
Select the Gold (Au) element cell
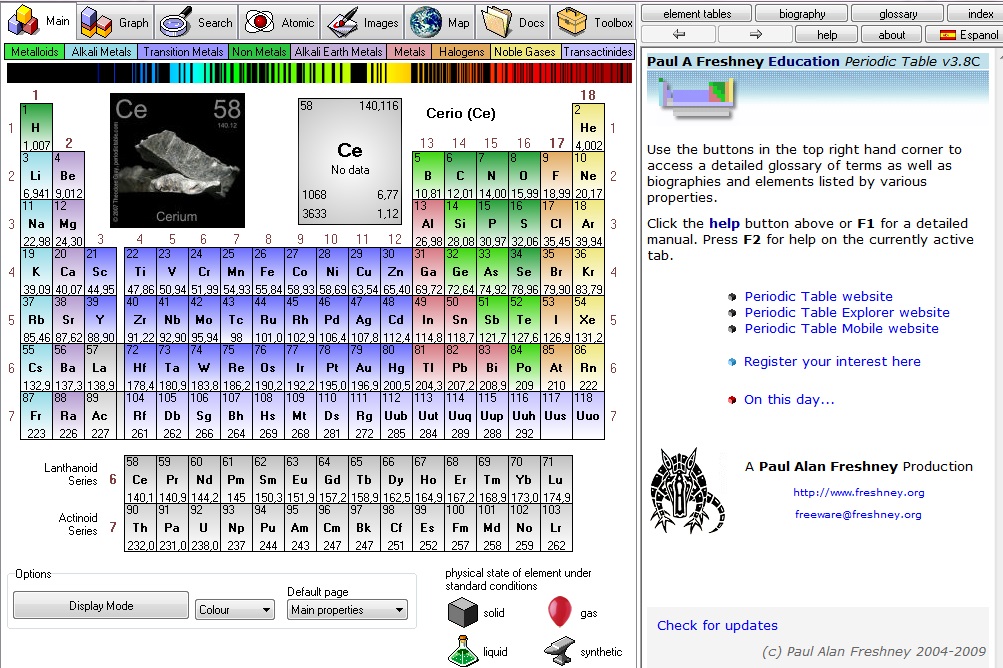point(363,366)
